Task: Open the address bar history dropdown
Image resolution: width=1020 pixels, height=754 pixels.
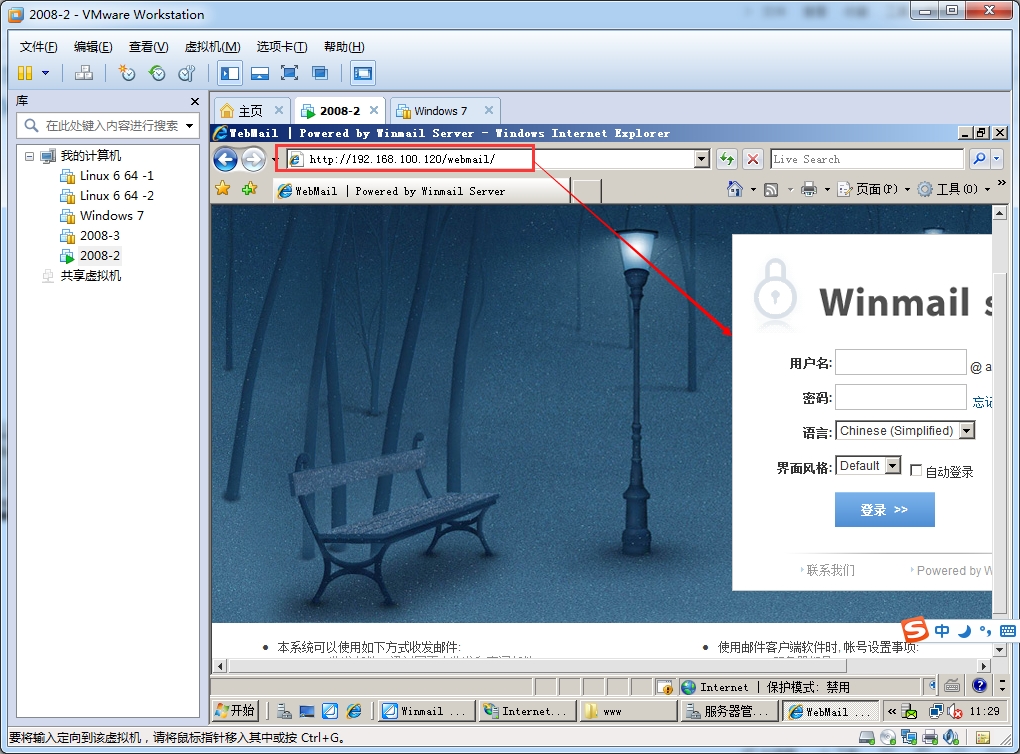Action: tap(701, 159)
